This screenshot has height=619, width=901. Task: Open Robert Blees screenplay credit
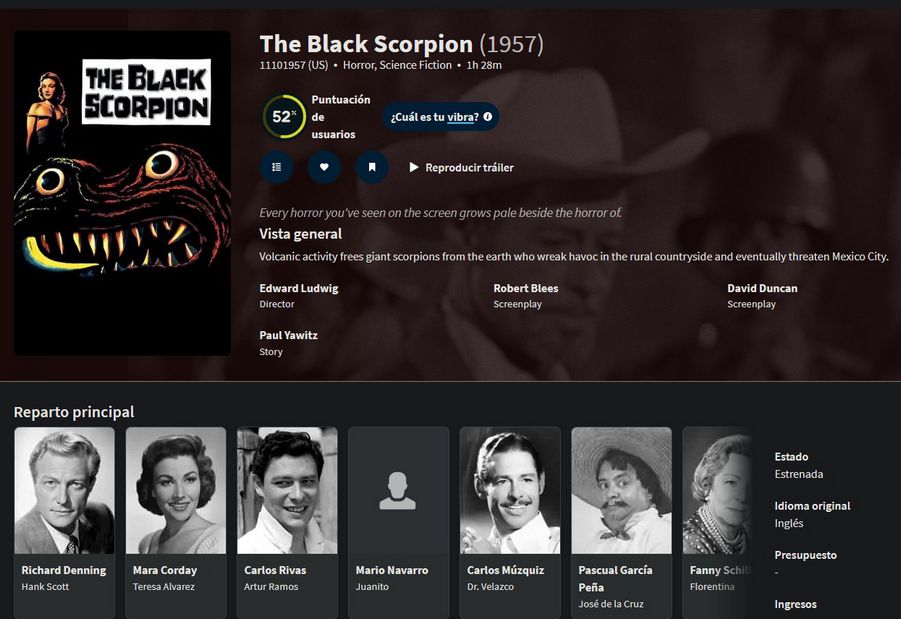pos(526,288)
